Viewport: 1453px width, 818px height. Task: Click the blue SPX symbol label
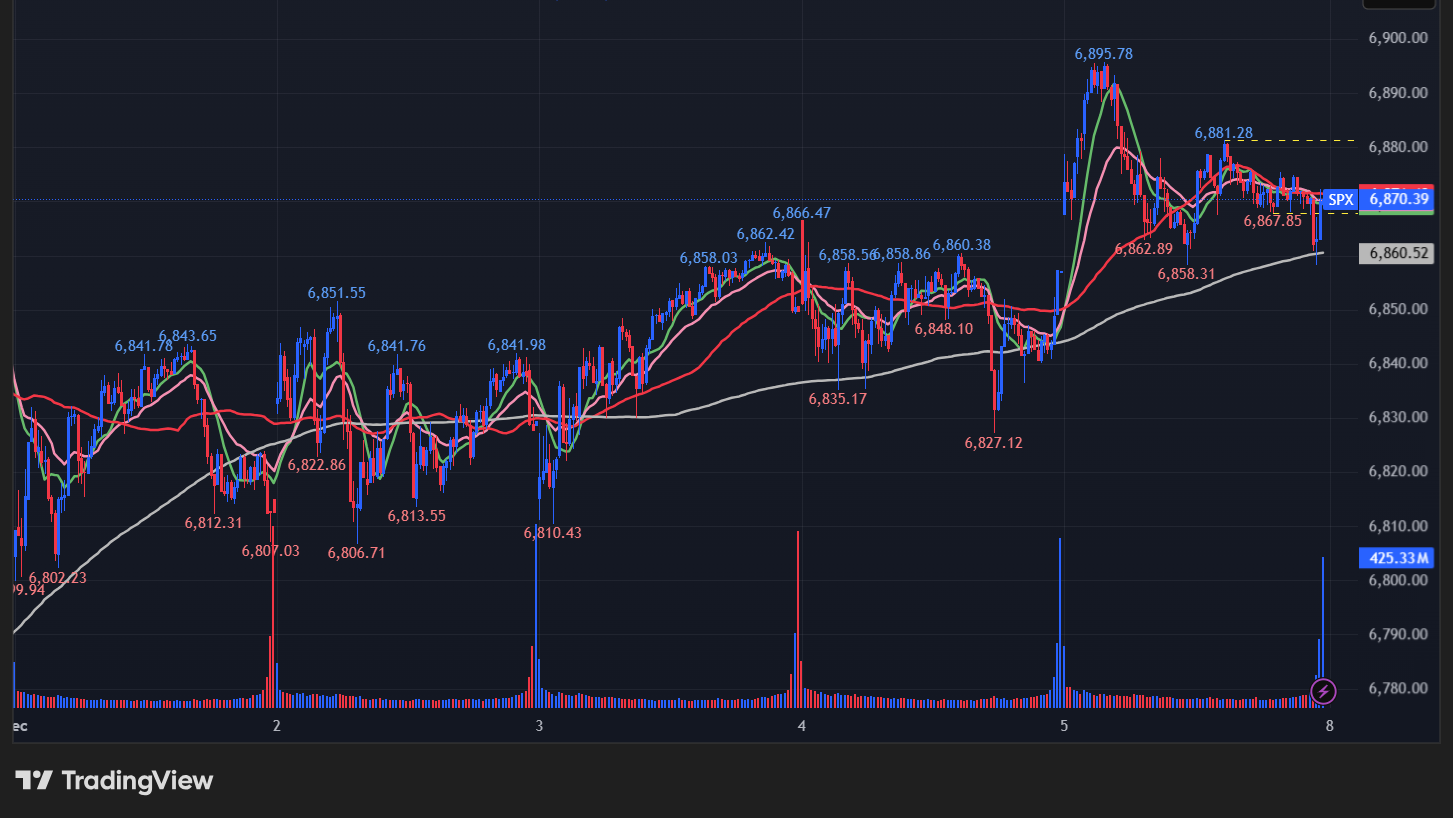(1340, 199)
